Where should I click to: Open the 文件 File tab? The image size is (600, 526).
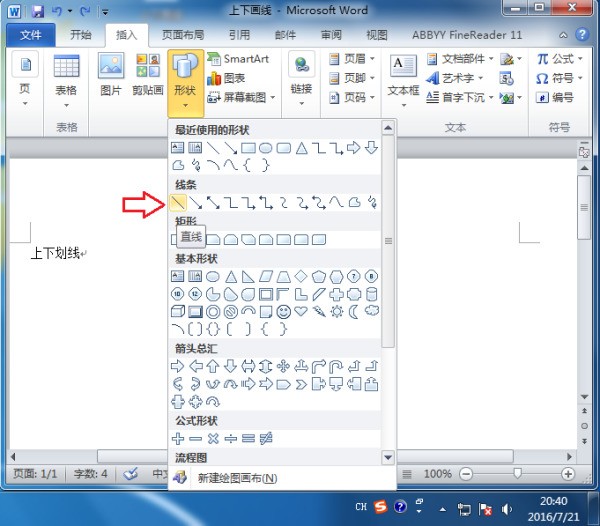pyautogui.click(x=31, y=34)
